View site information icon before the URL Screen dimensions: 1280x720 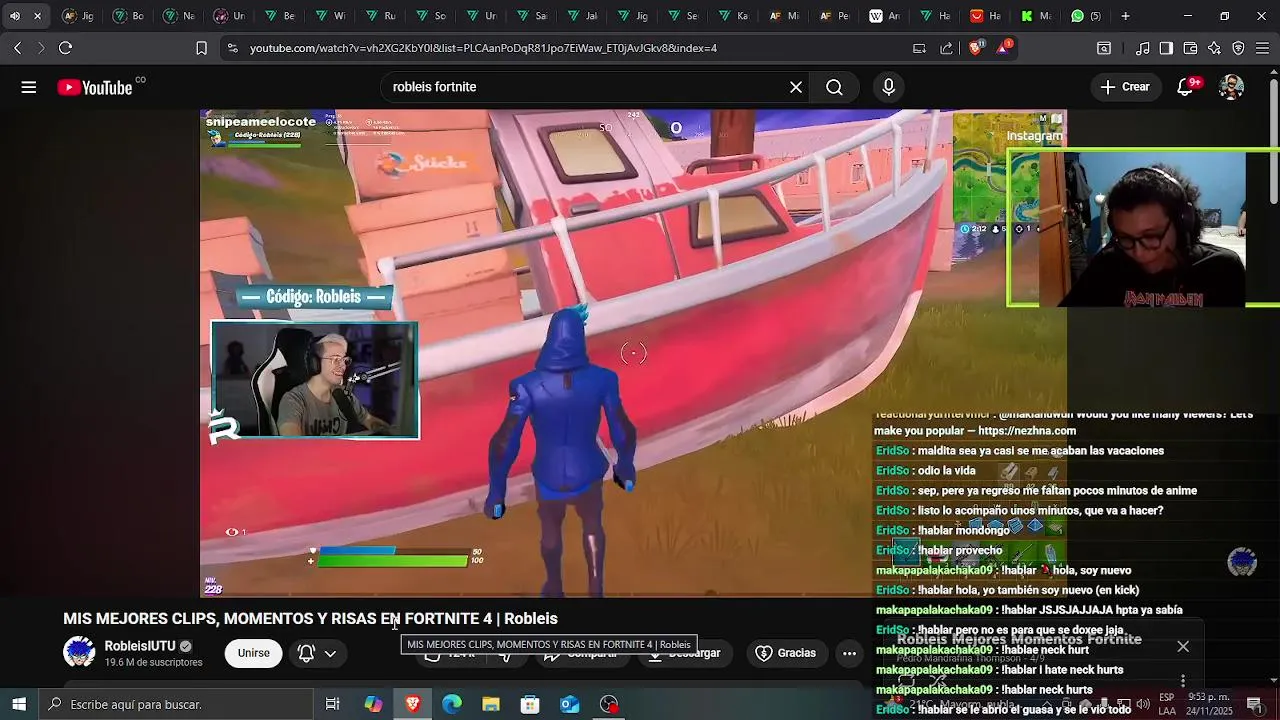pyautogui.click(x=232, y=48)
